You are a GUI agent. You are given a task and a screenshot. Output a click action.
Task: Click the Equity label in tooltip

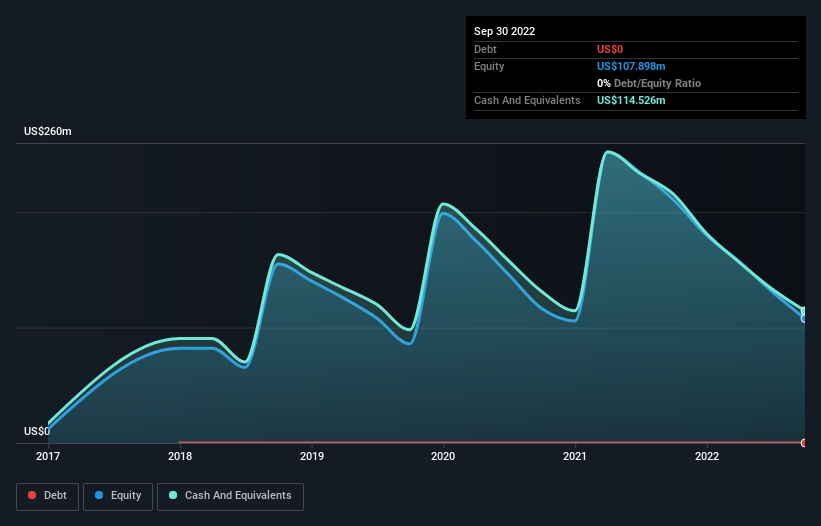489,66
